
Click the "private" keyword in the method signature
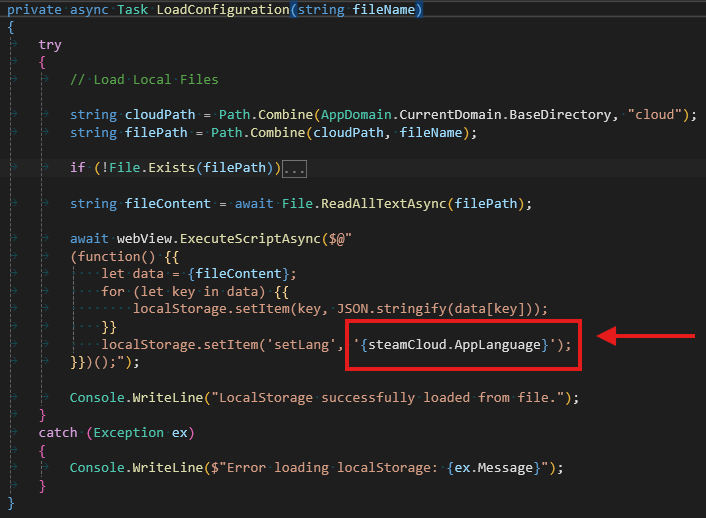pyautogui.click(x=34, y=9)
